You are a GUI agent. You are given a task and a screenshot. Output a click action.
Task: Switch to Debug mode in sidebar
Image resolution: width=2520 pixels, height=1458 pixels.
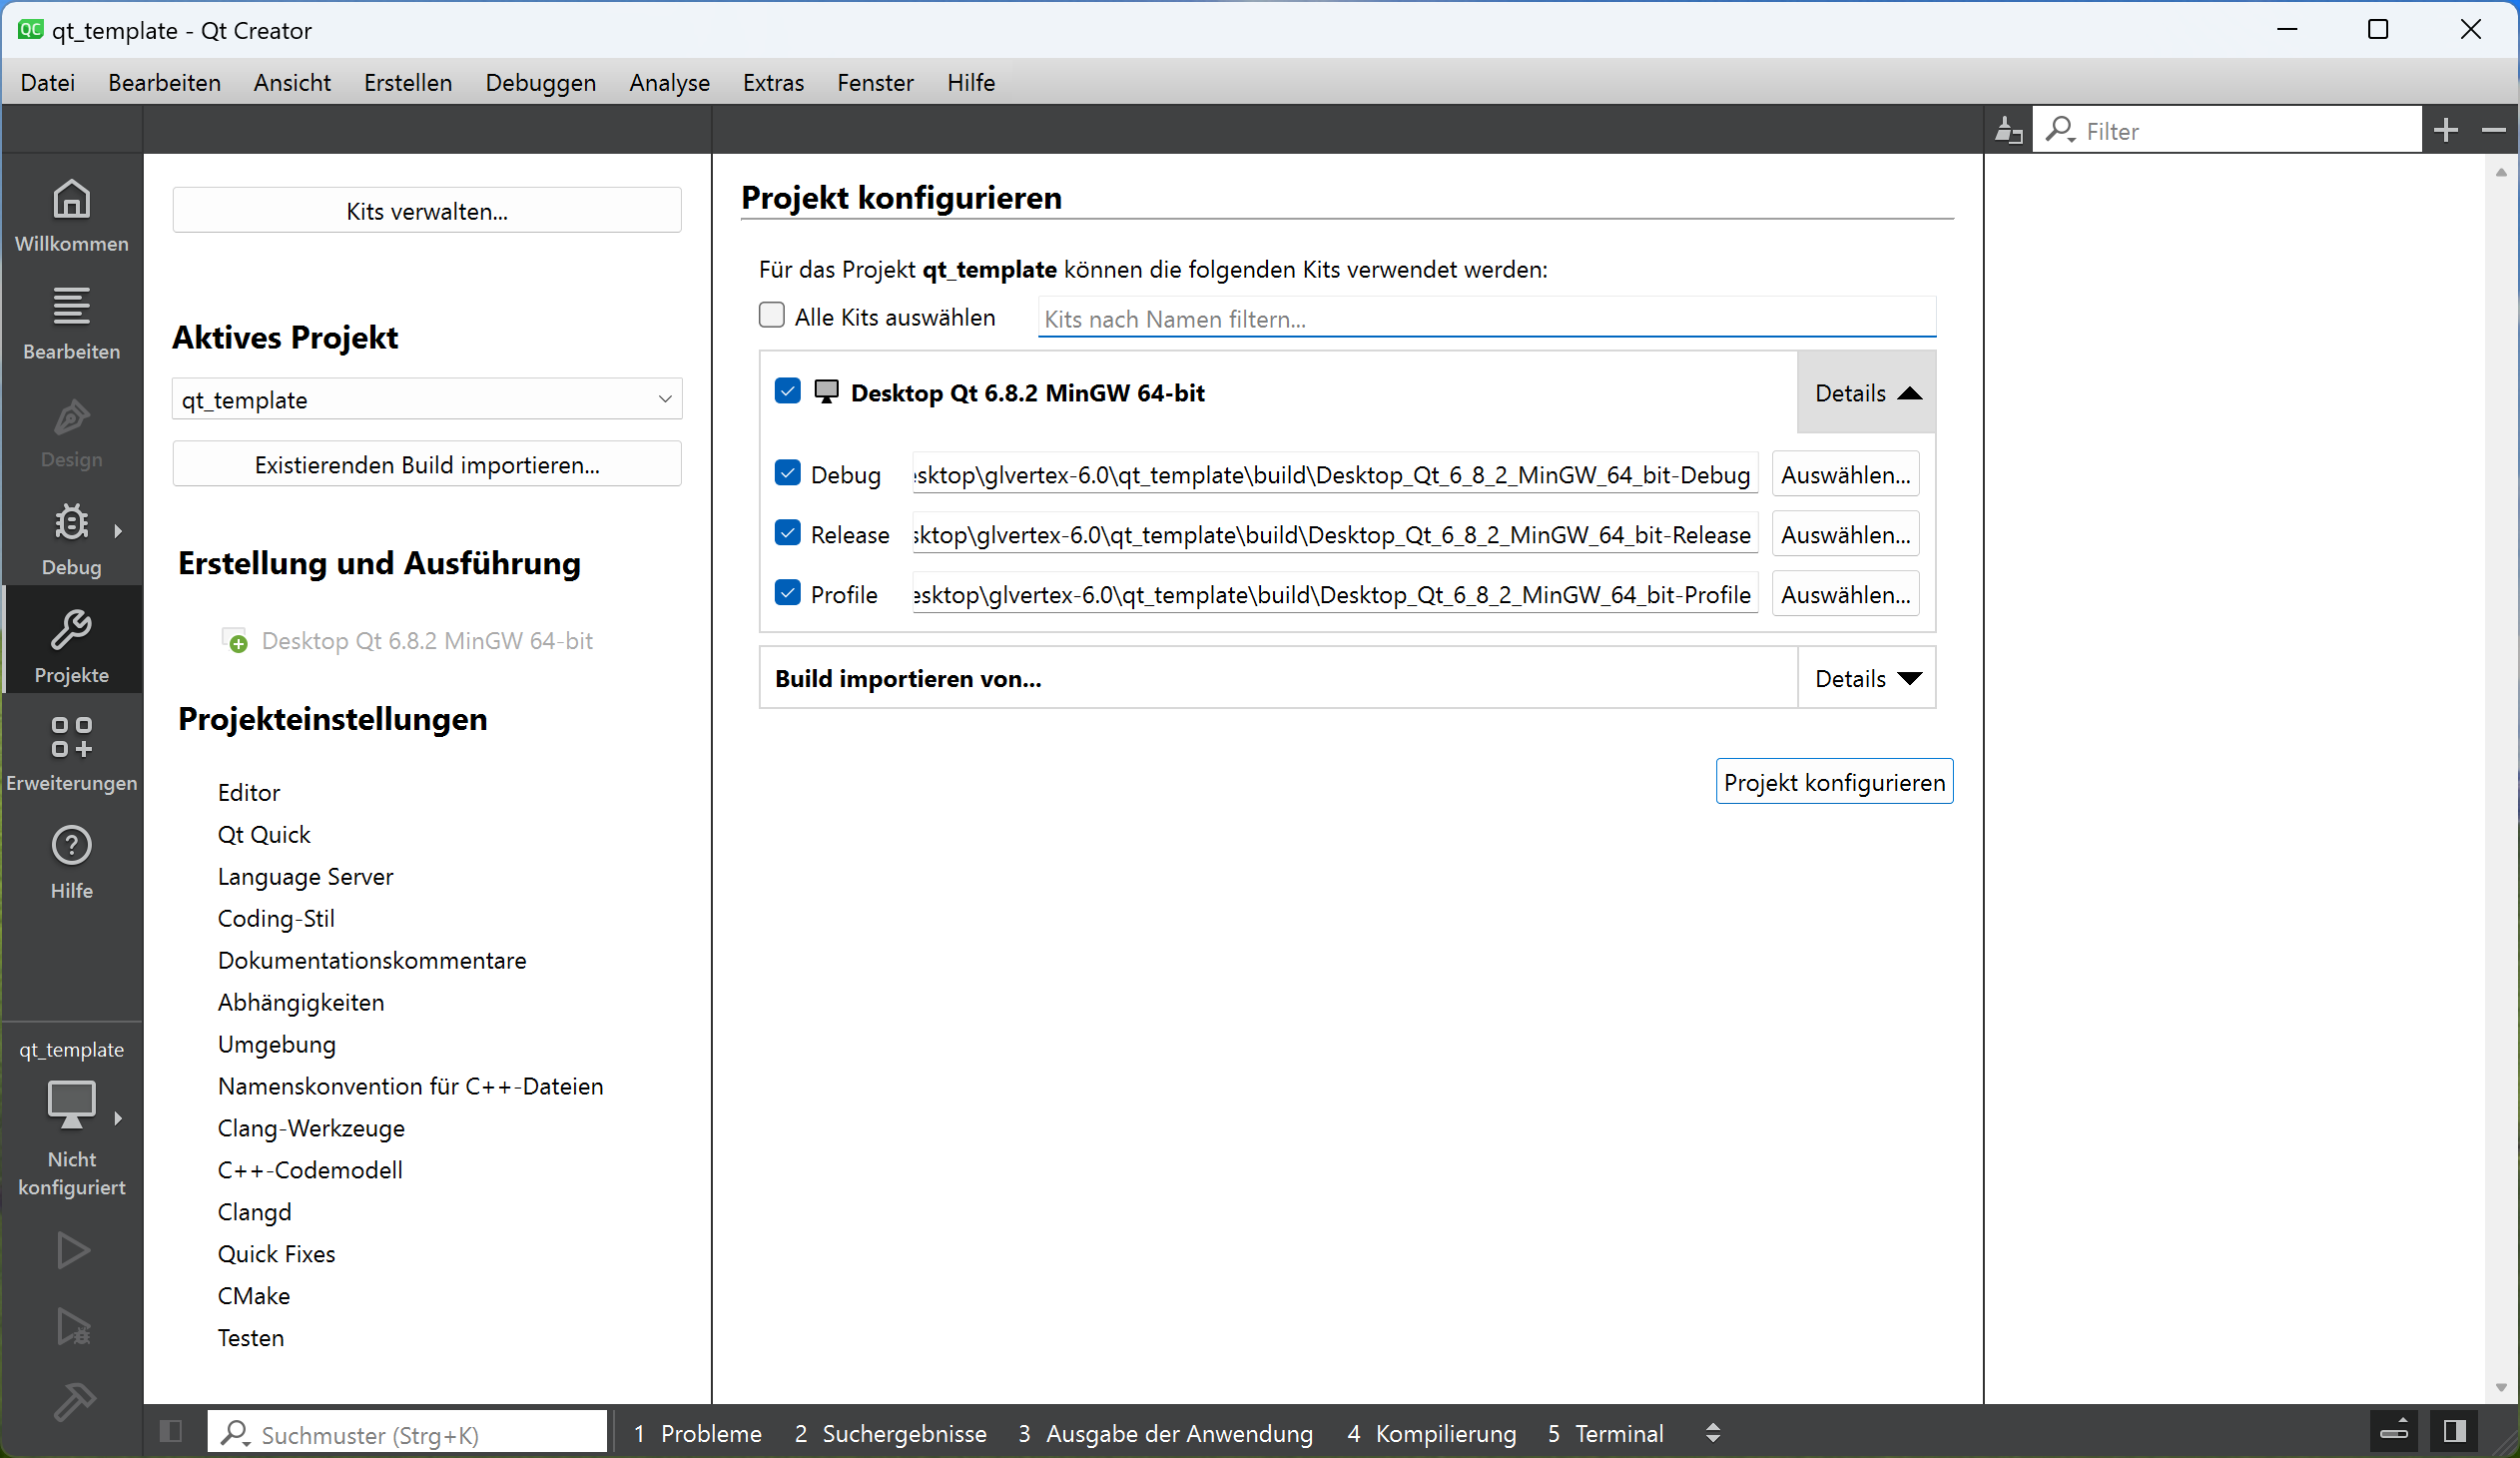click(x=71, y=538)
